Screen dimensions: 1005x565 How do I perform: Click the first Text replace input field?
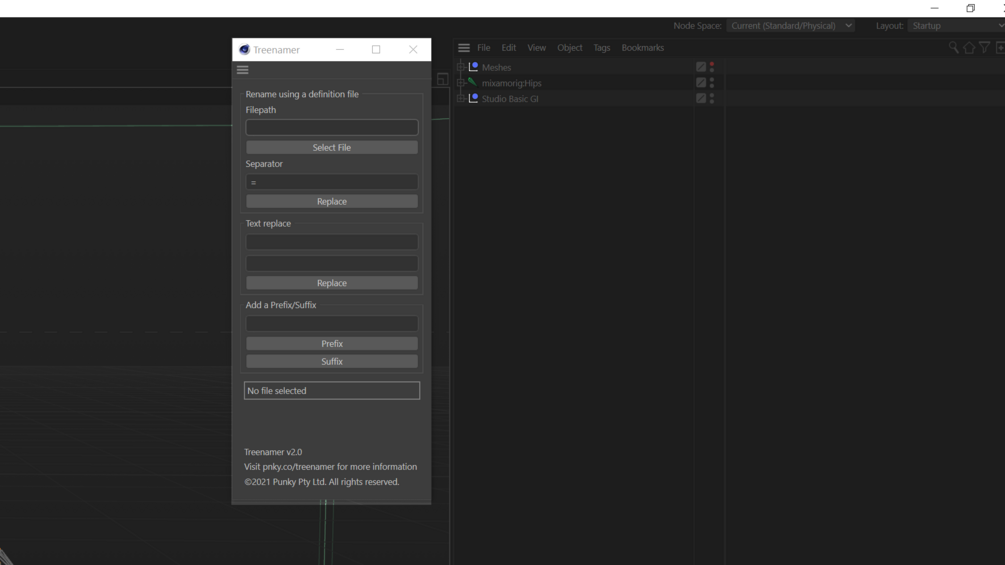331,242
